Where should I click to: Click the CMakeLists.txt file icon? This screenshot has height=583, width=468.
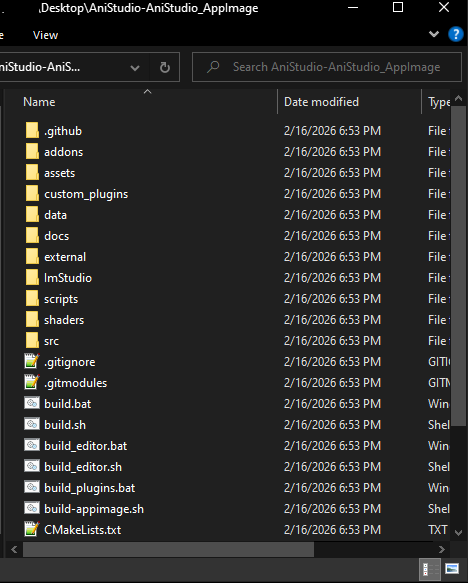coord(32,529)
